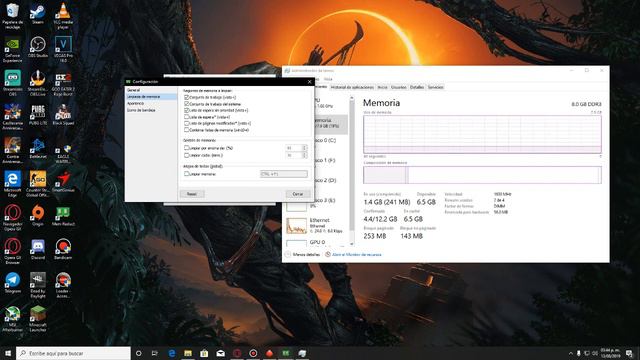640x360 pixels.
Task: Open the Navegador Opera GX desktop shortcut
Action: [x=12, y=217]
